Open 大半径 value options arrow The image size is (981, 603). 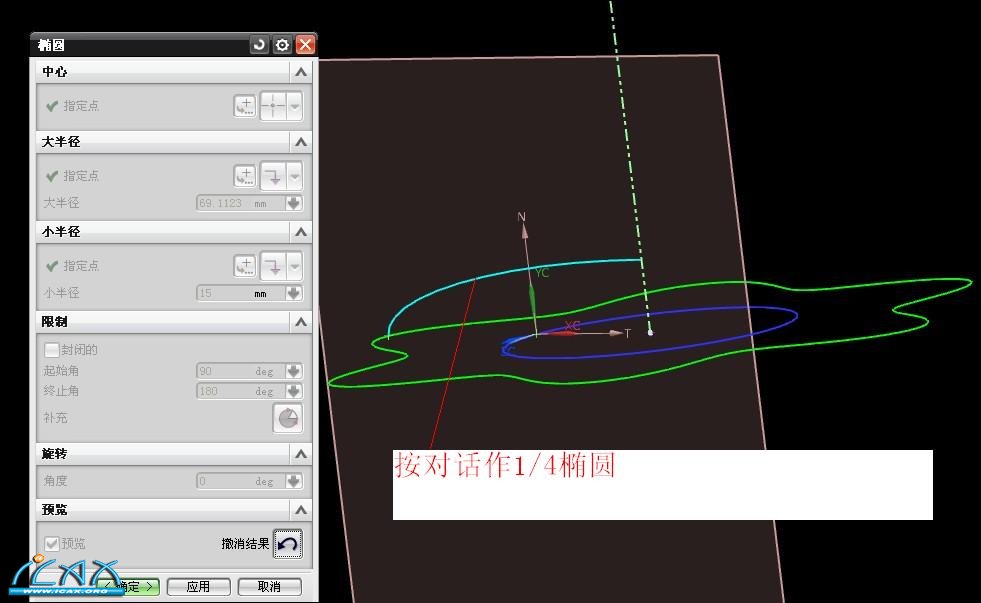point(293,203)
